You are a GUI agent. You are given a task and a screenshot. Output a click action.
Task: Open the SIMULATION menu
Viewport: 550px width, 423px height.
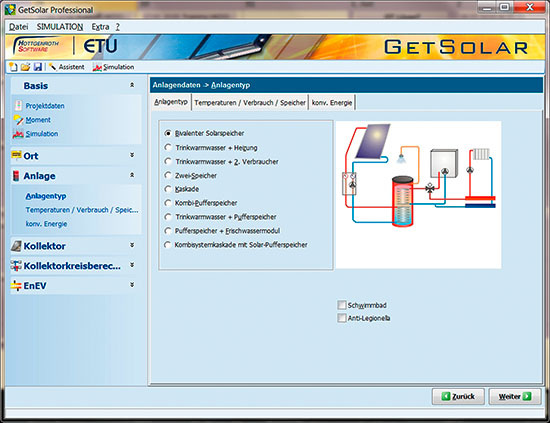[60, 27]
